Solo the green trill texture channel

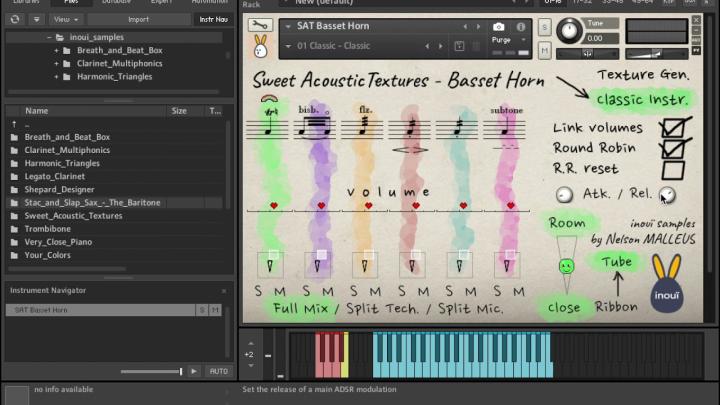pos(259,291)
